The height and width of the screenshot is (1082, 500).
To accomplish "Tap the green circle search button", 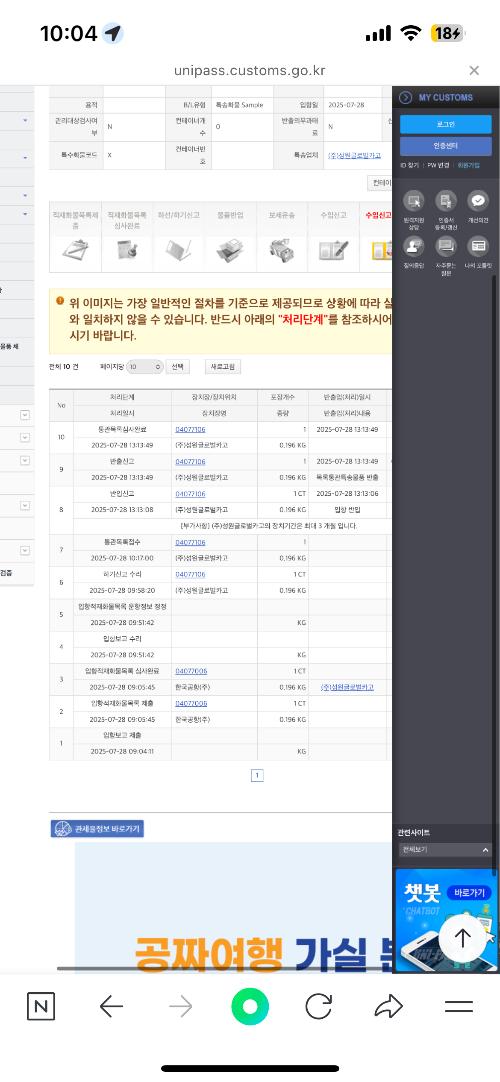I will [250, 1006].
